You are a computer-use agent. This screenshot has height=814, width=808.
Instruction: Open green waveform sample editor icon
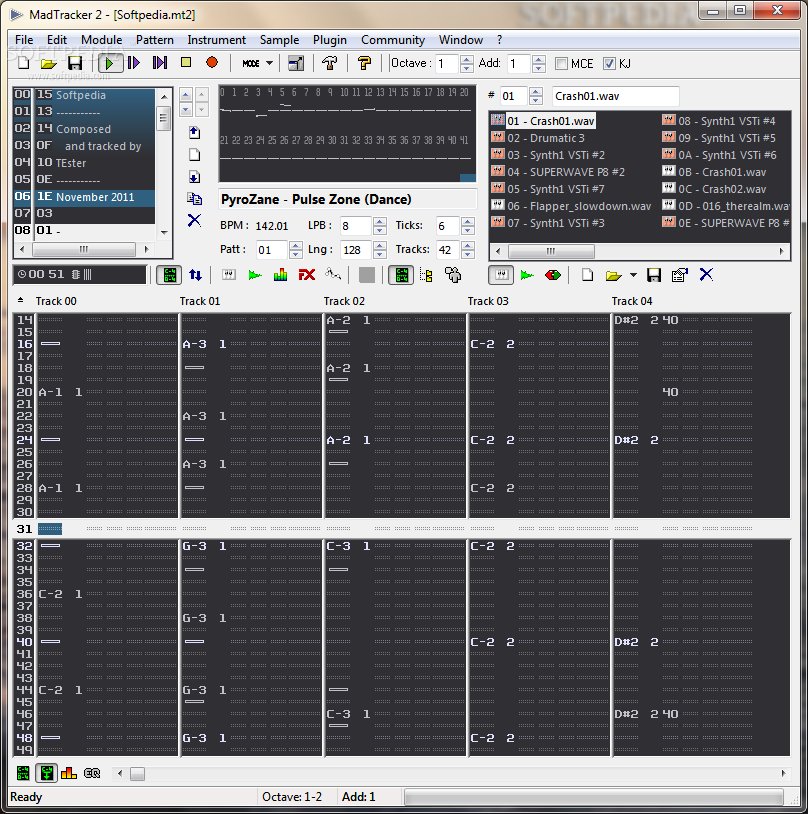point(254,275)
